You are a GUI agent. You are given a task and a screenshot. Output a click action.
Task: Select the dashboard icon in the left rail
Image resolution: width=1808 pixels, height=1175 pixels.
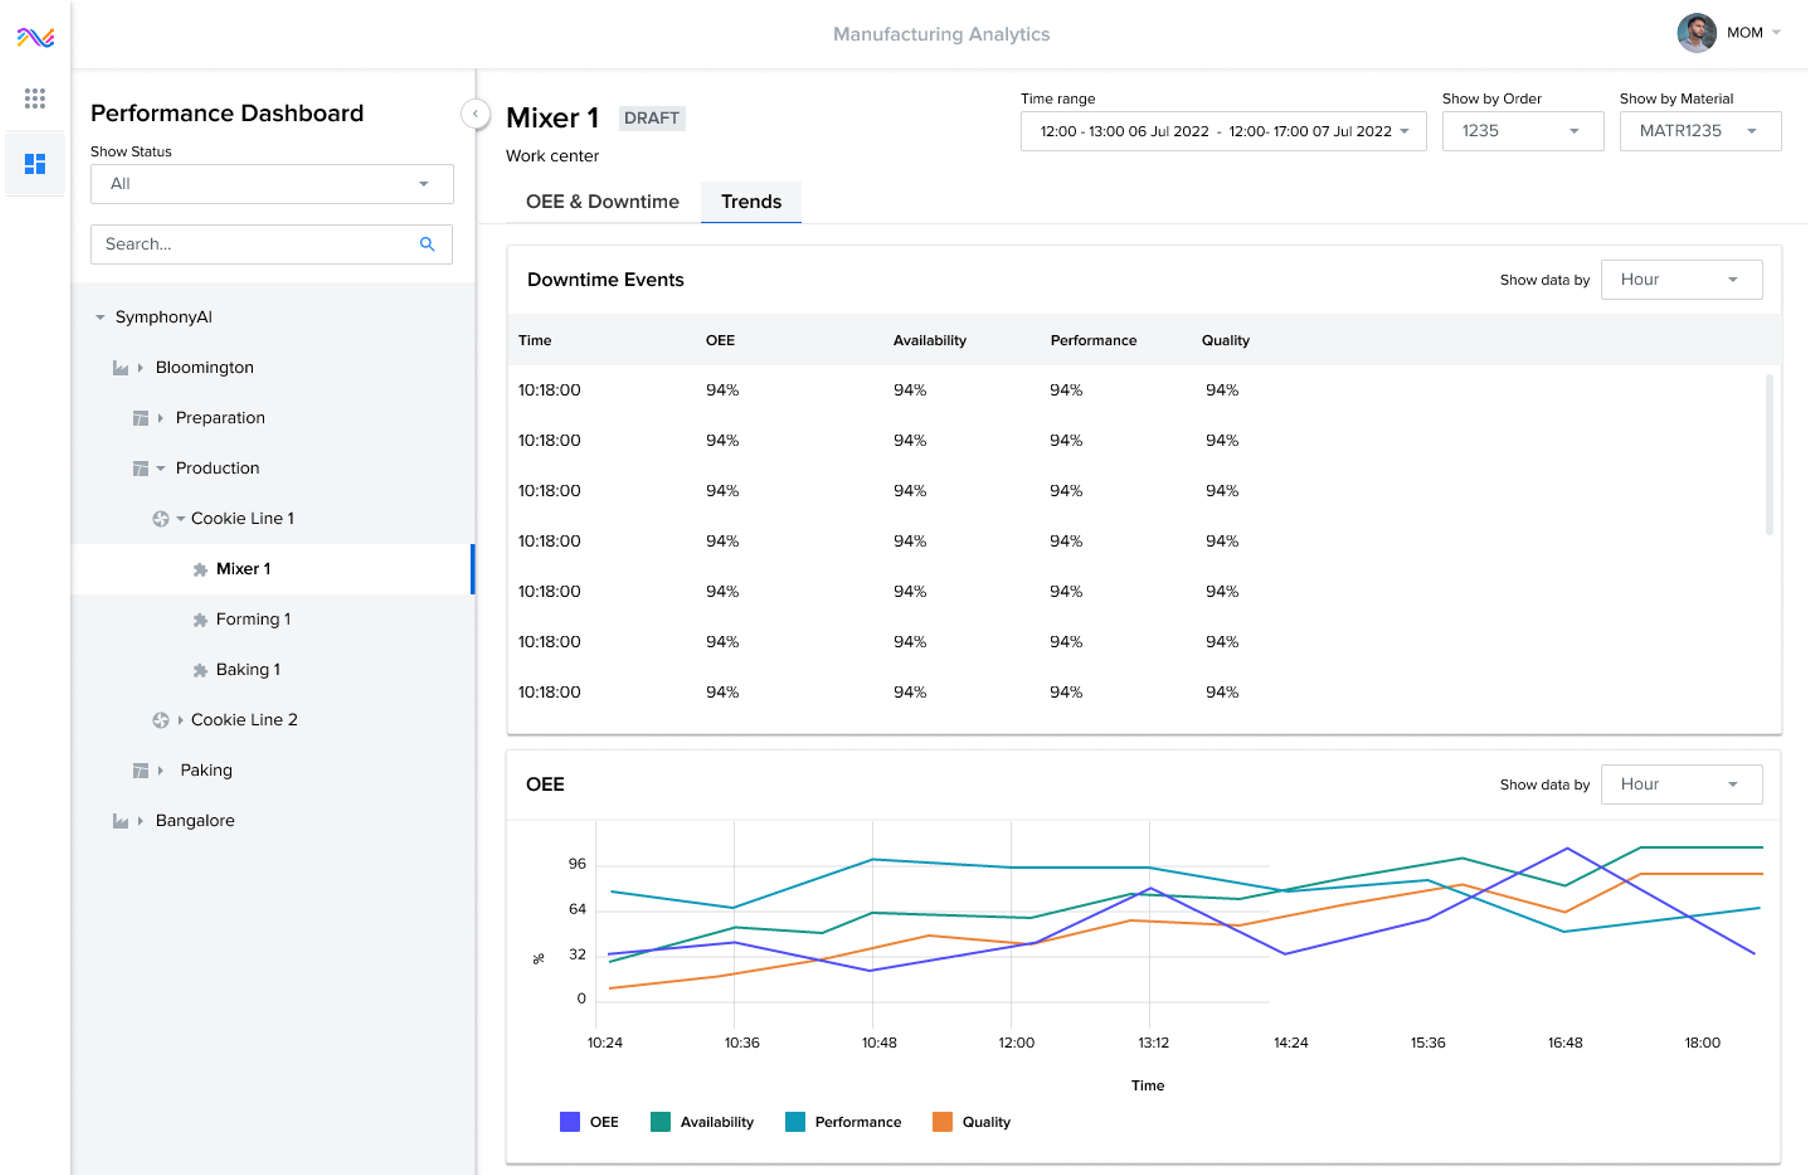click(x=34, y=163)
